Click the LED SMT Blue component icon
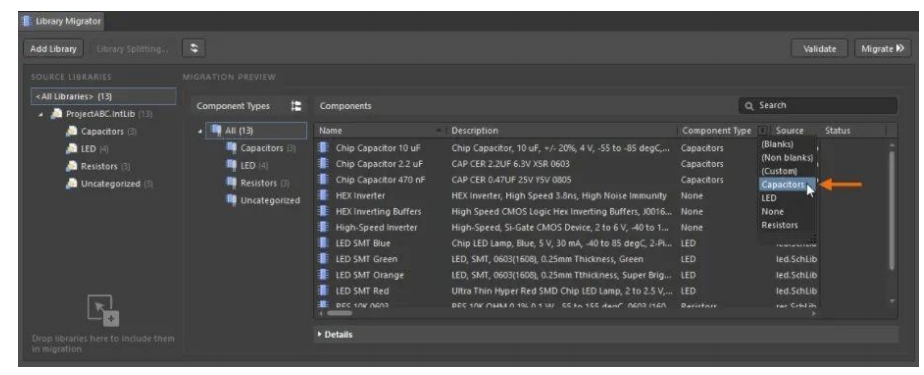The height and width of the screenshot is (375, 924). (324, 243)
